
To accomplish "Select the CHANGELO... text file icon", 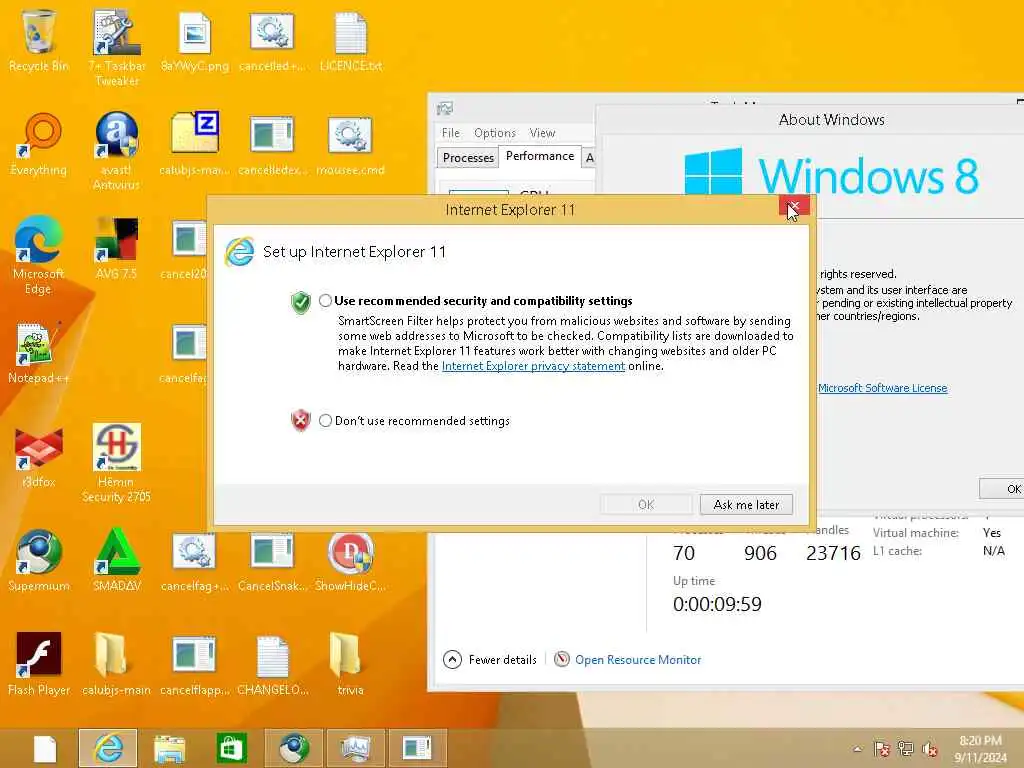I will point(272,664).
